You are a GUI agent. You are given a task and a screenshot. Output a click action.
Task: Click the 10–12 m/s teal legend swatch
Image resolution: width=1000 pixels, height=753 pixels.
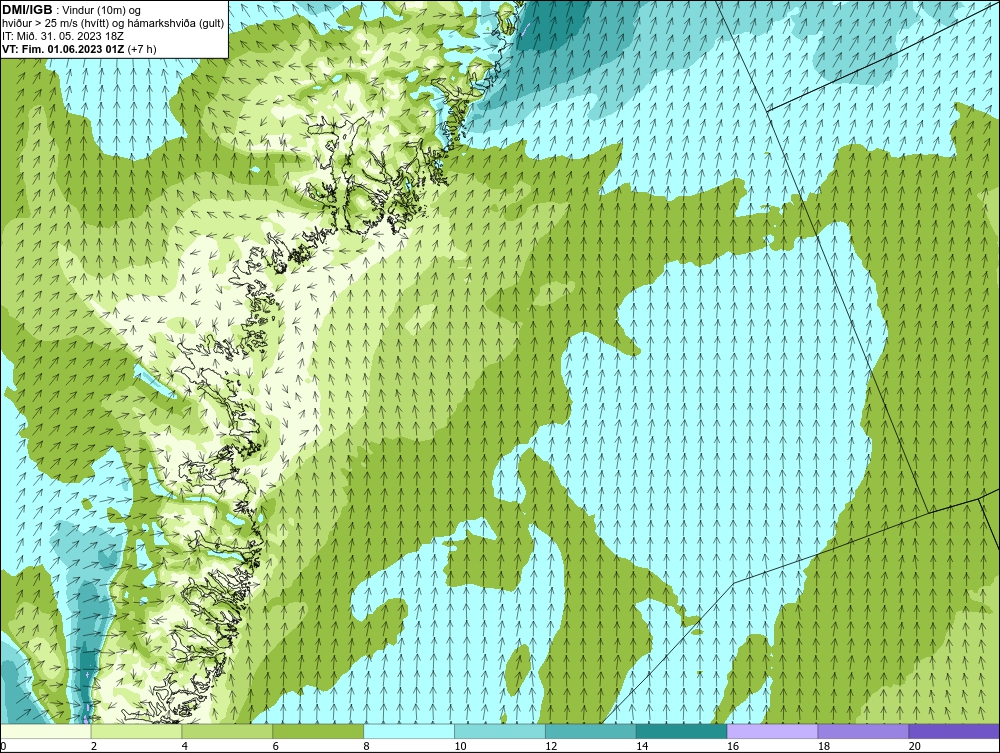click(x=500, y=731)
